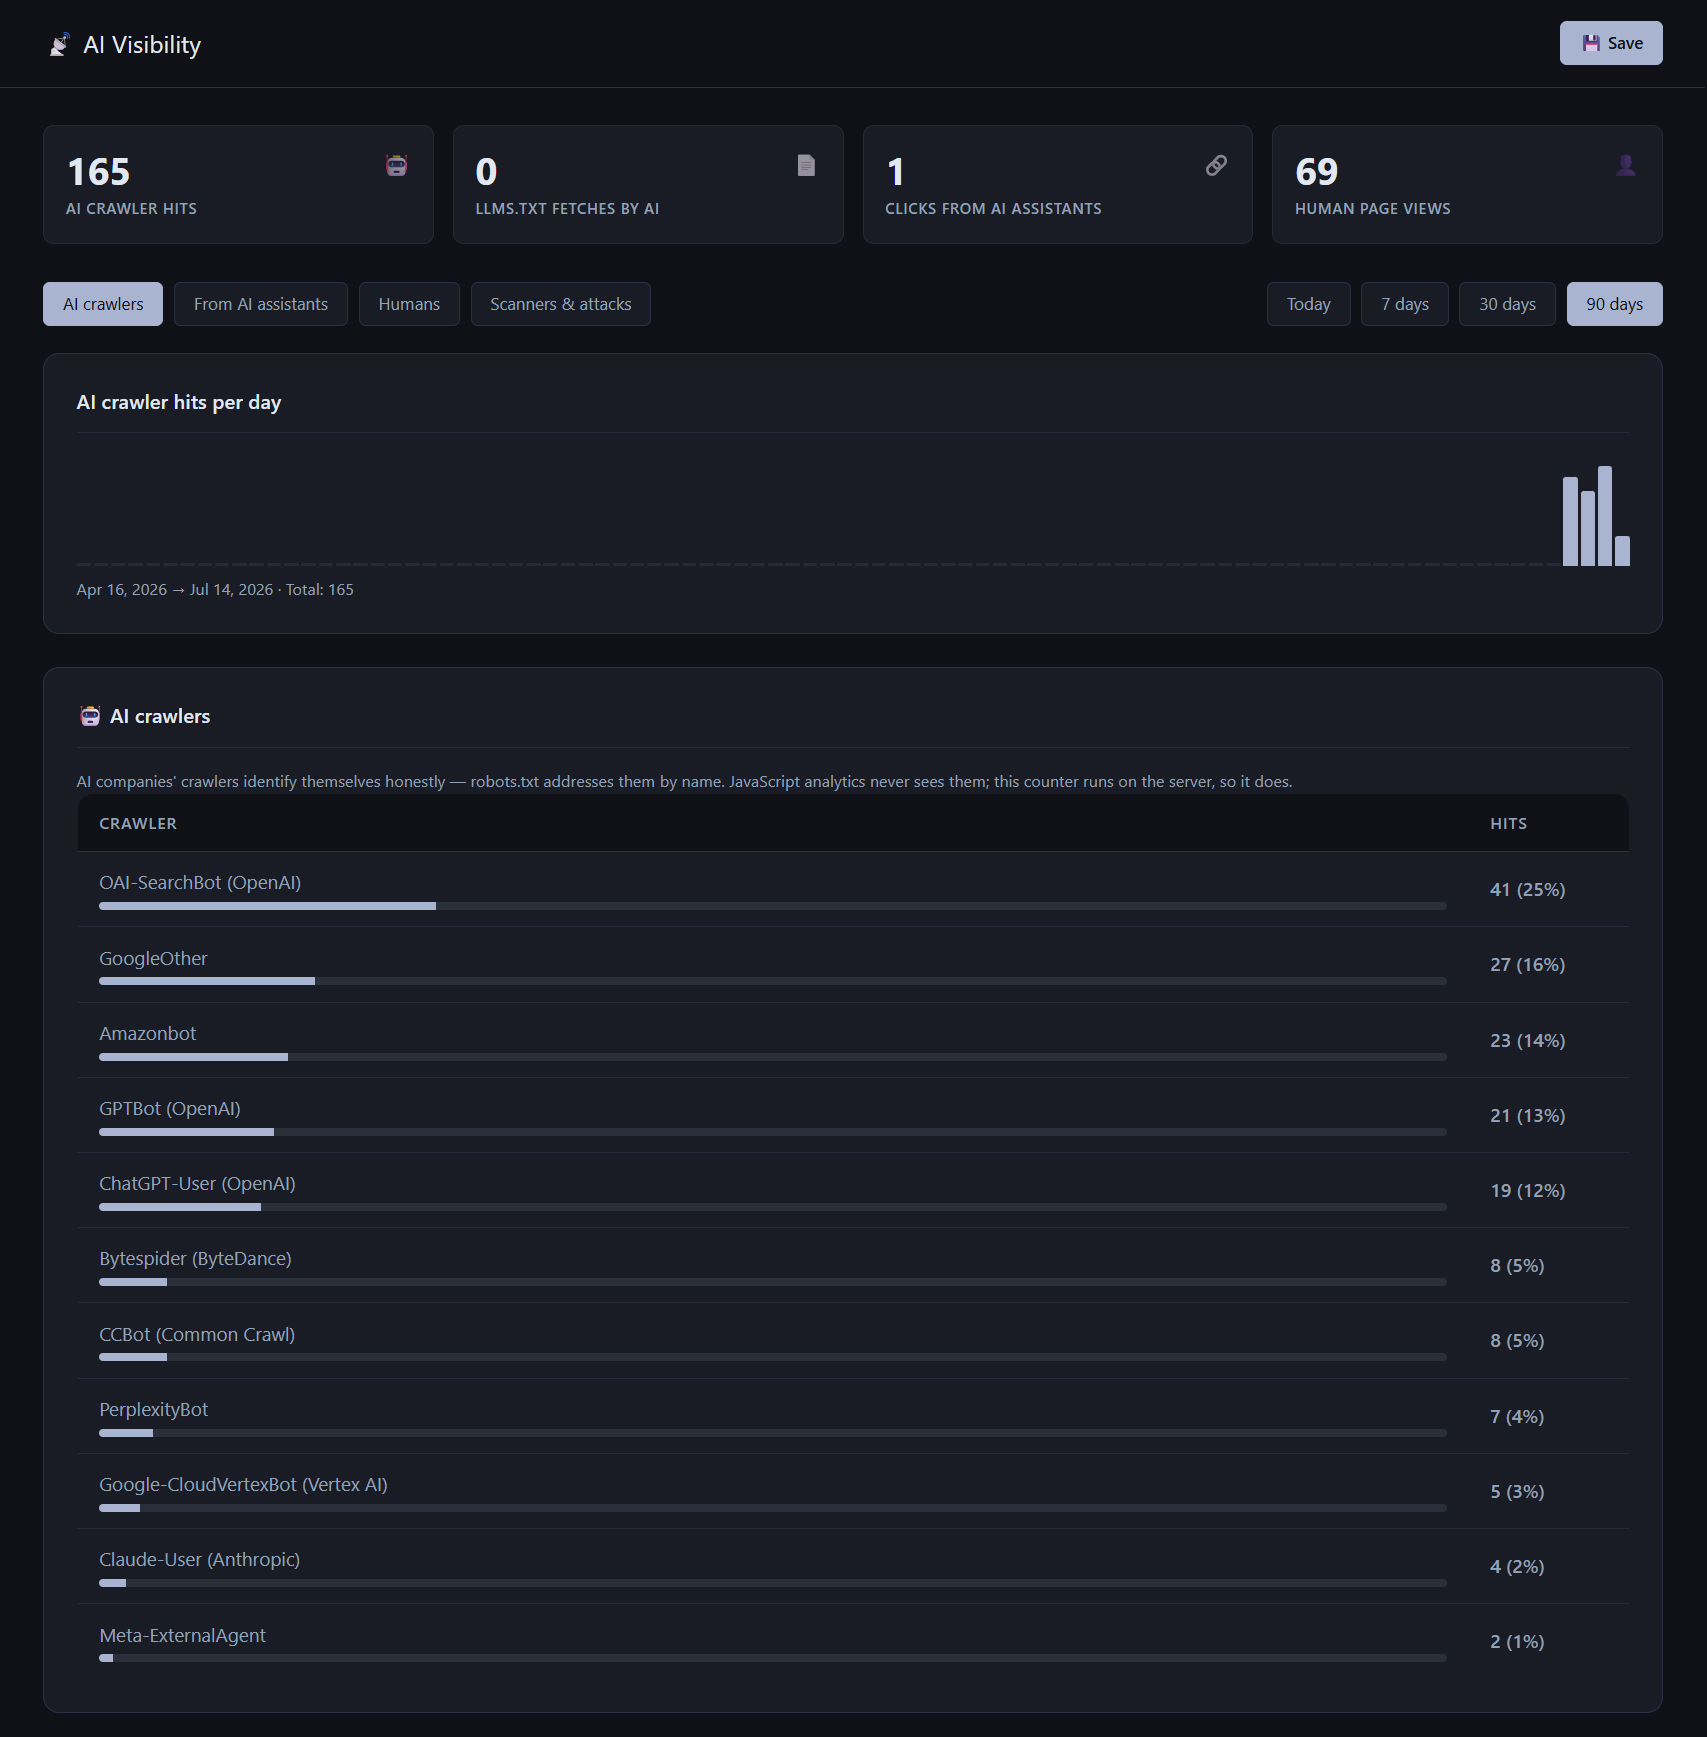Image resolution: width=1707 pixels, height=1737 pixels.
Task: Save the dashboard with the Save button
Action: [x=1611, y=43]
